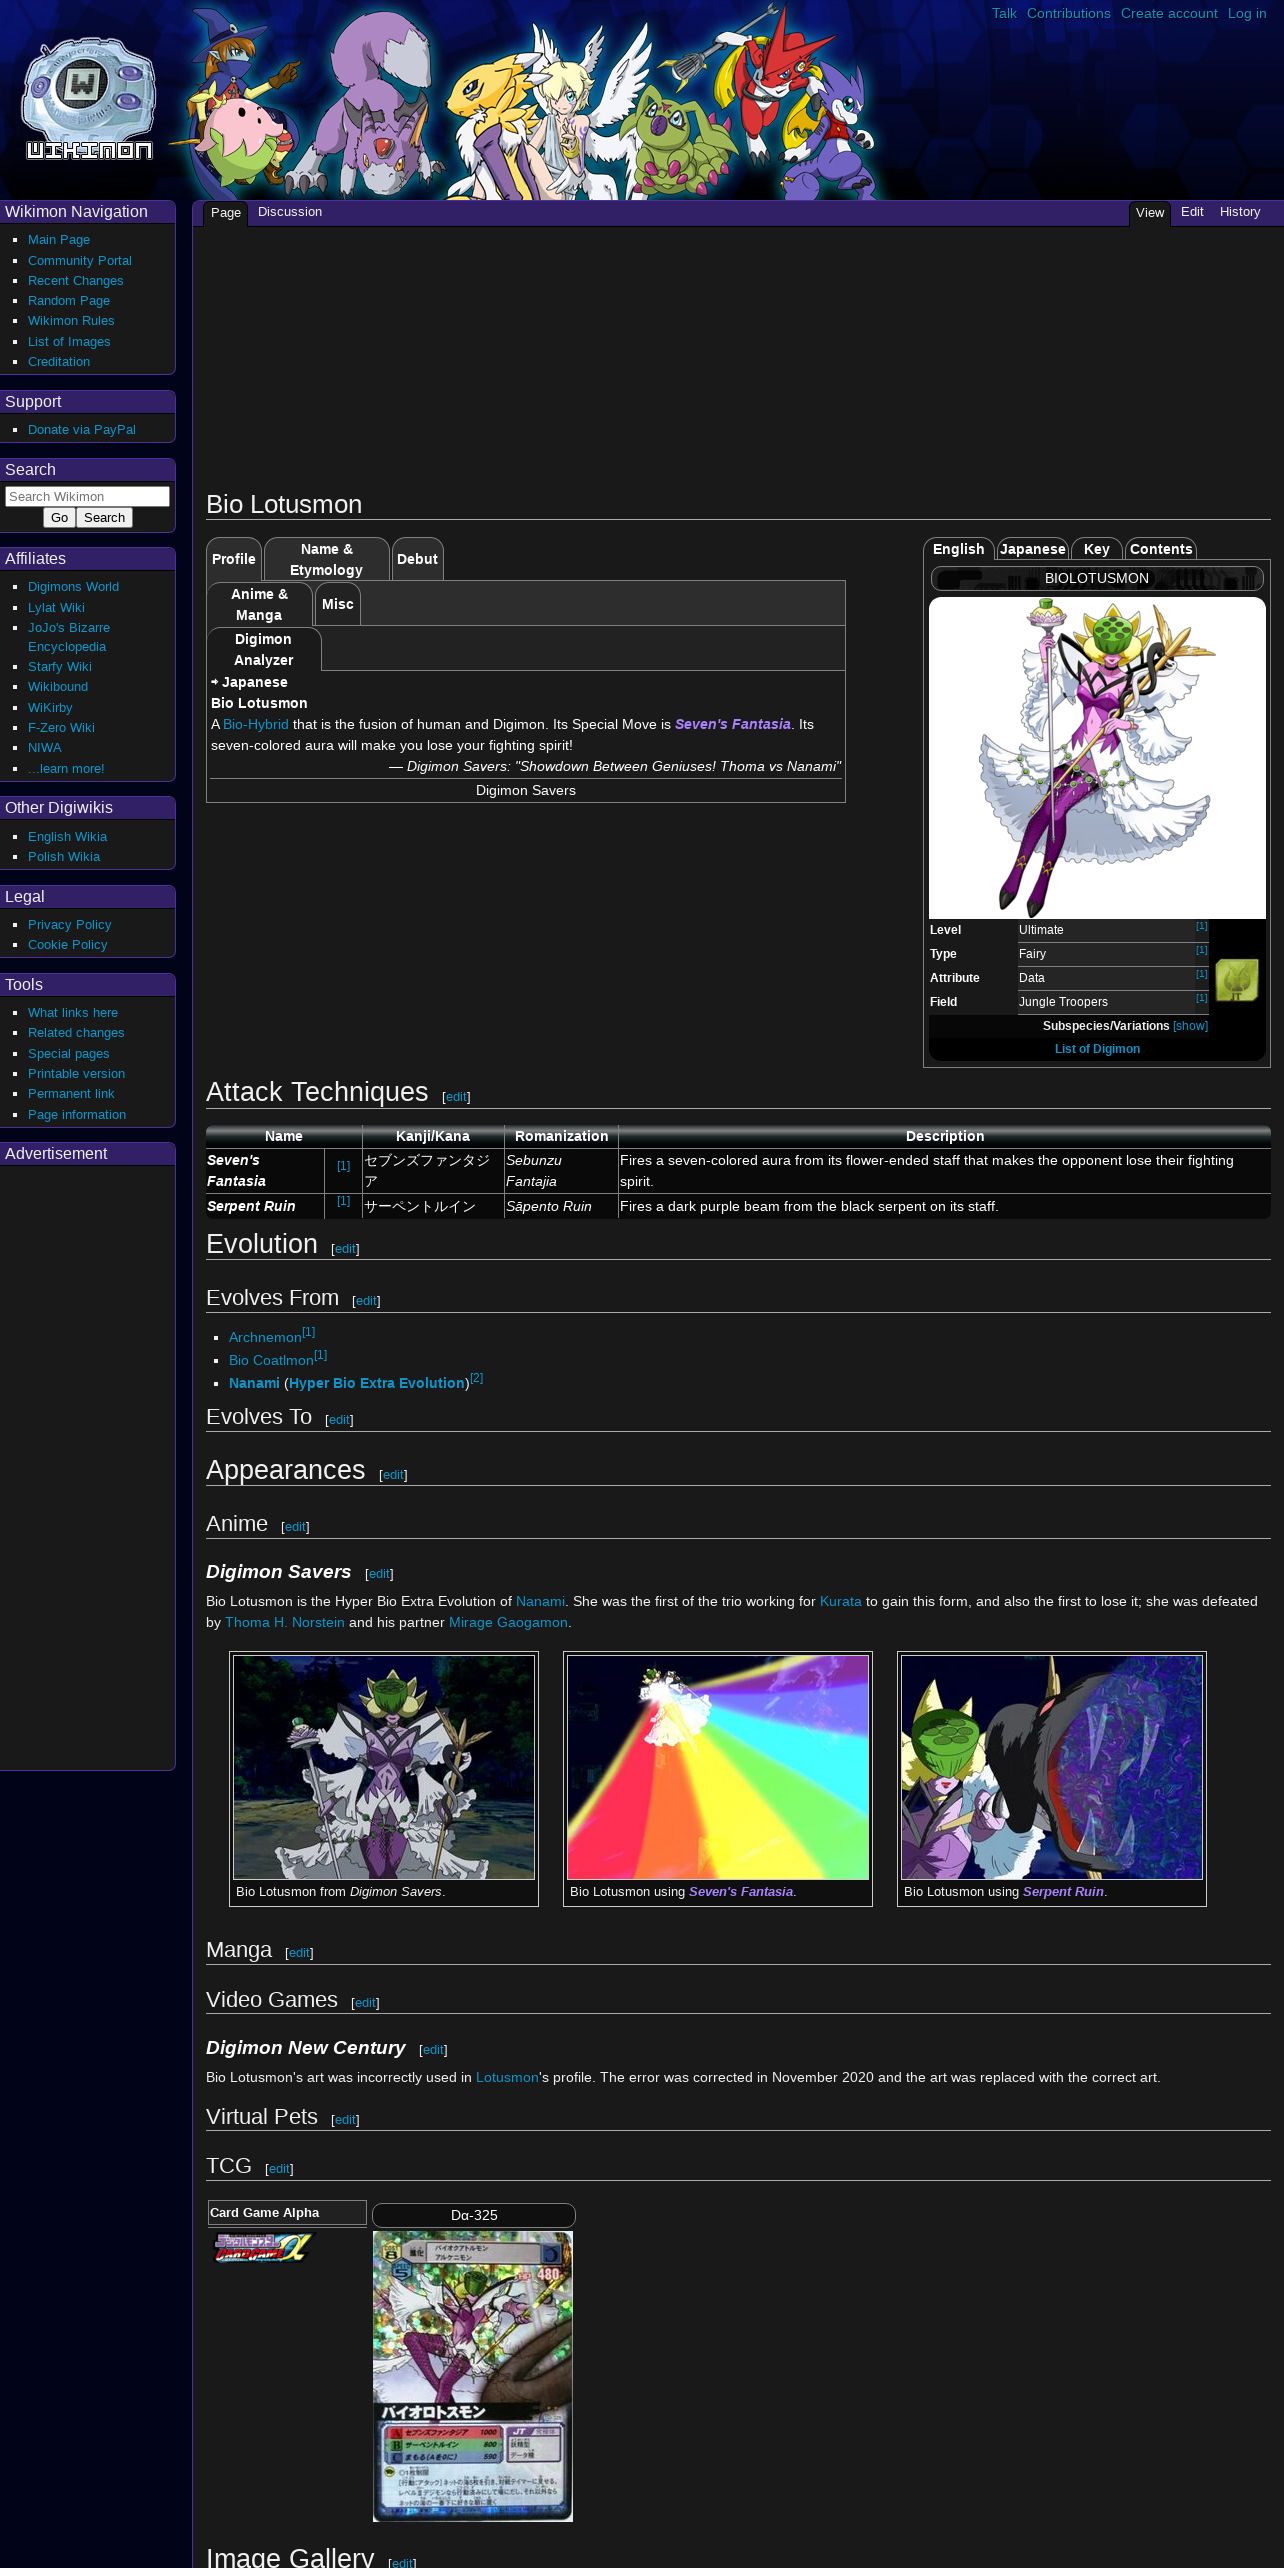Open the Bio Coatlmon link

click(x=271, y=1360)
